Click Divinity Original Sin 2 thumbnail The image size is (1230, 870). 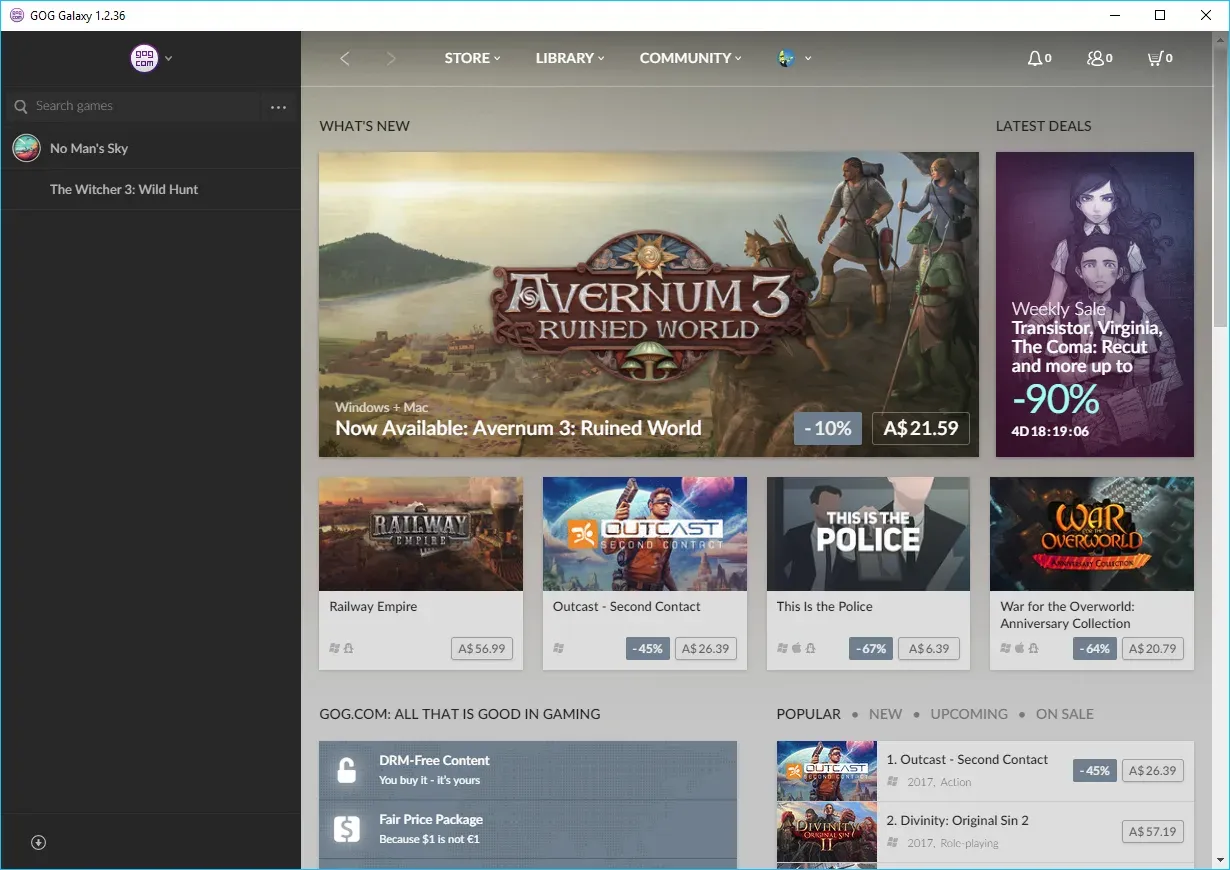[827, 832]
